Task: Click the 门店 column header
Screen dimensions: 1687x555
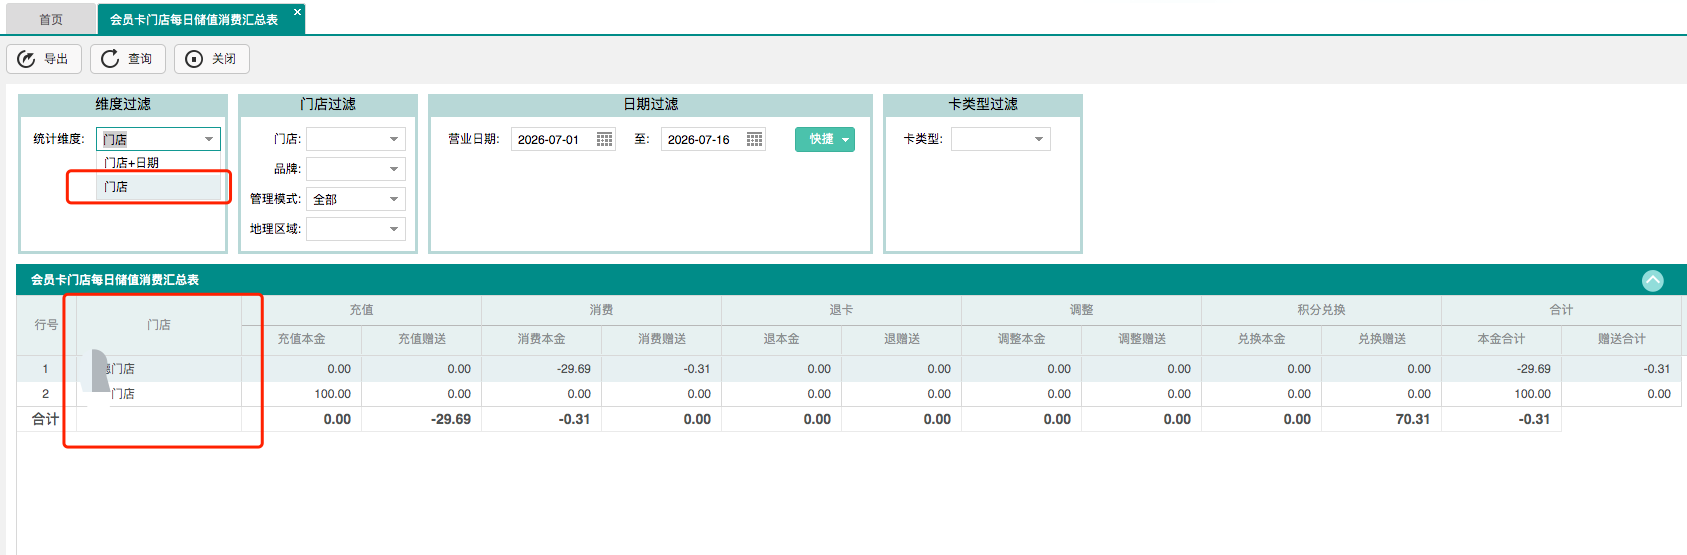Action: [x=159, y=325]
